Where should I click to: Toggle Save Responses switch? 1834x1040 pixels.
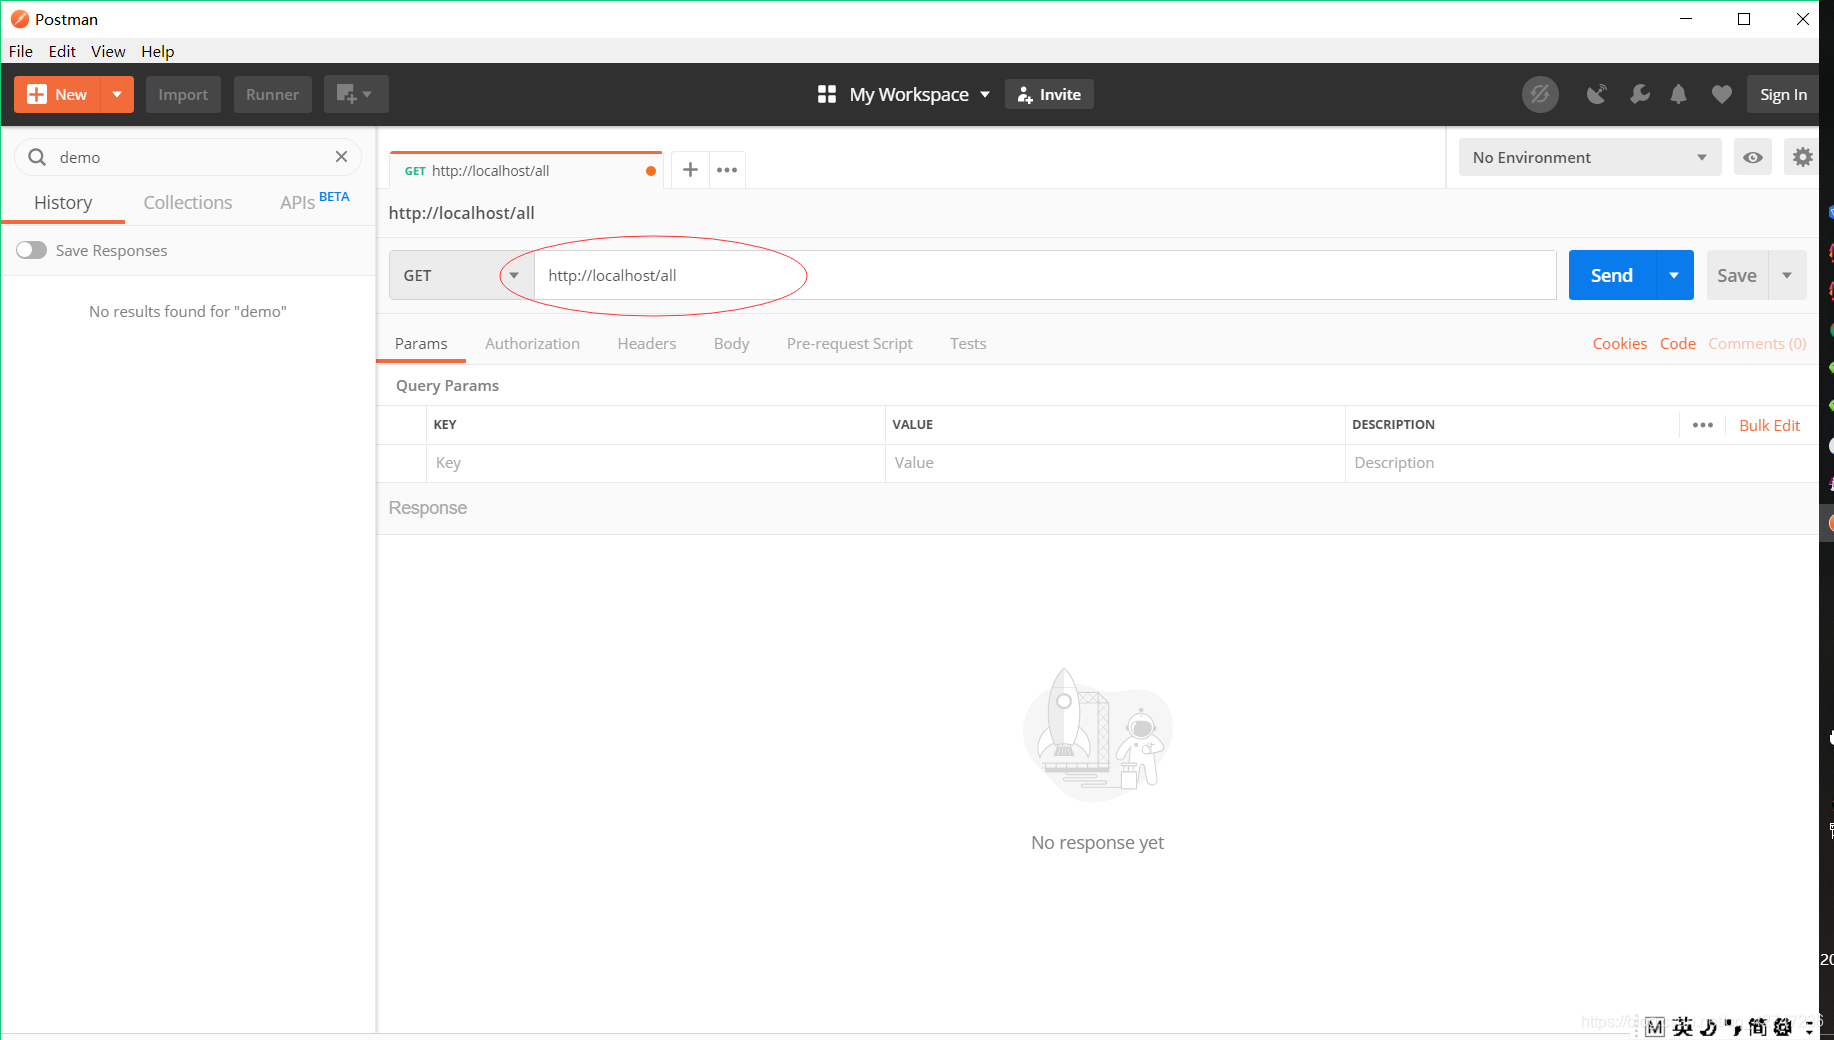coord(31,250)
